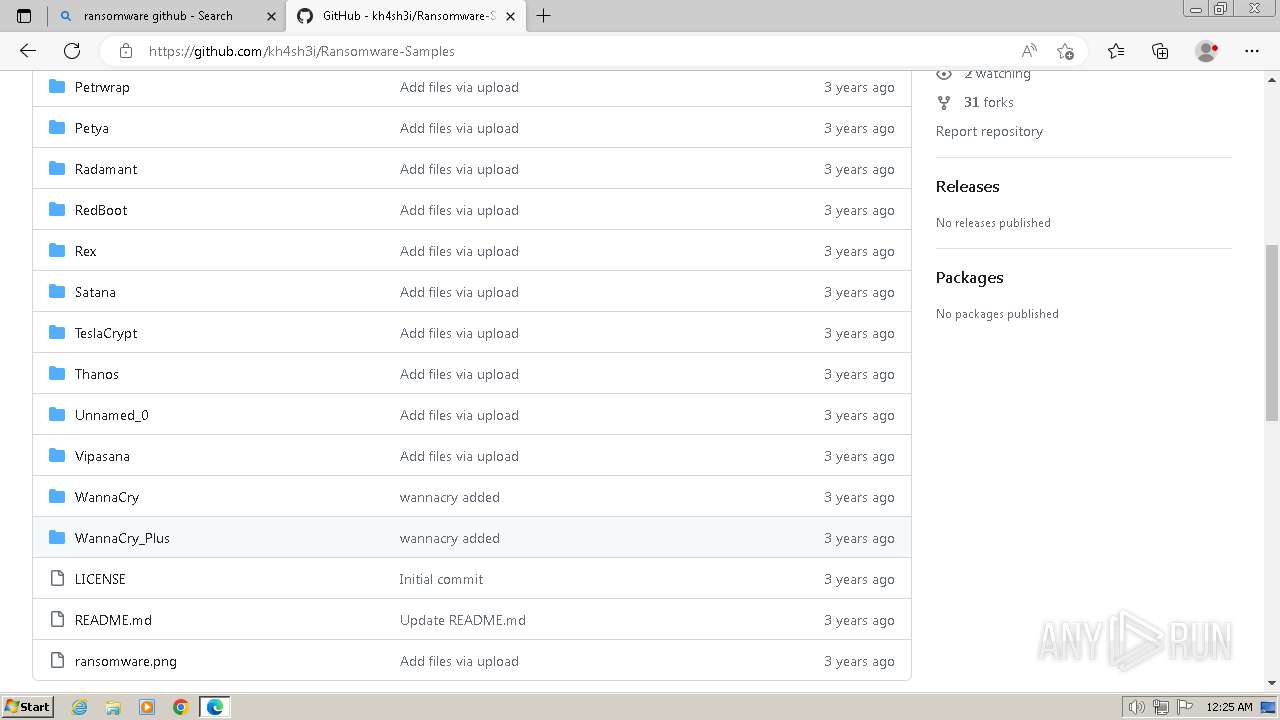Open the volume control in tray

pyautogui.click(x=1137, y=707)
